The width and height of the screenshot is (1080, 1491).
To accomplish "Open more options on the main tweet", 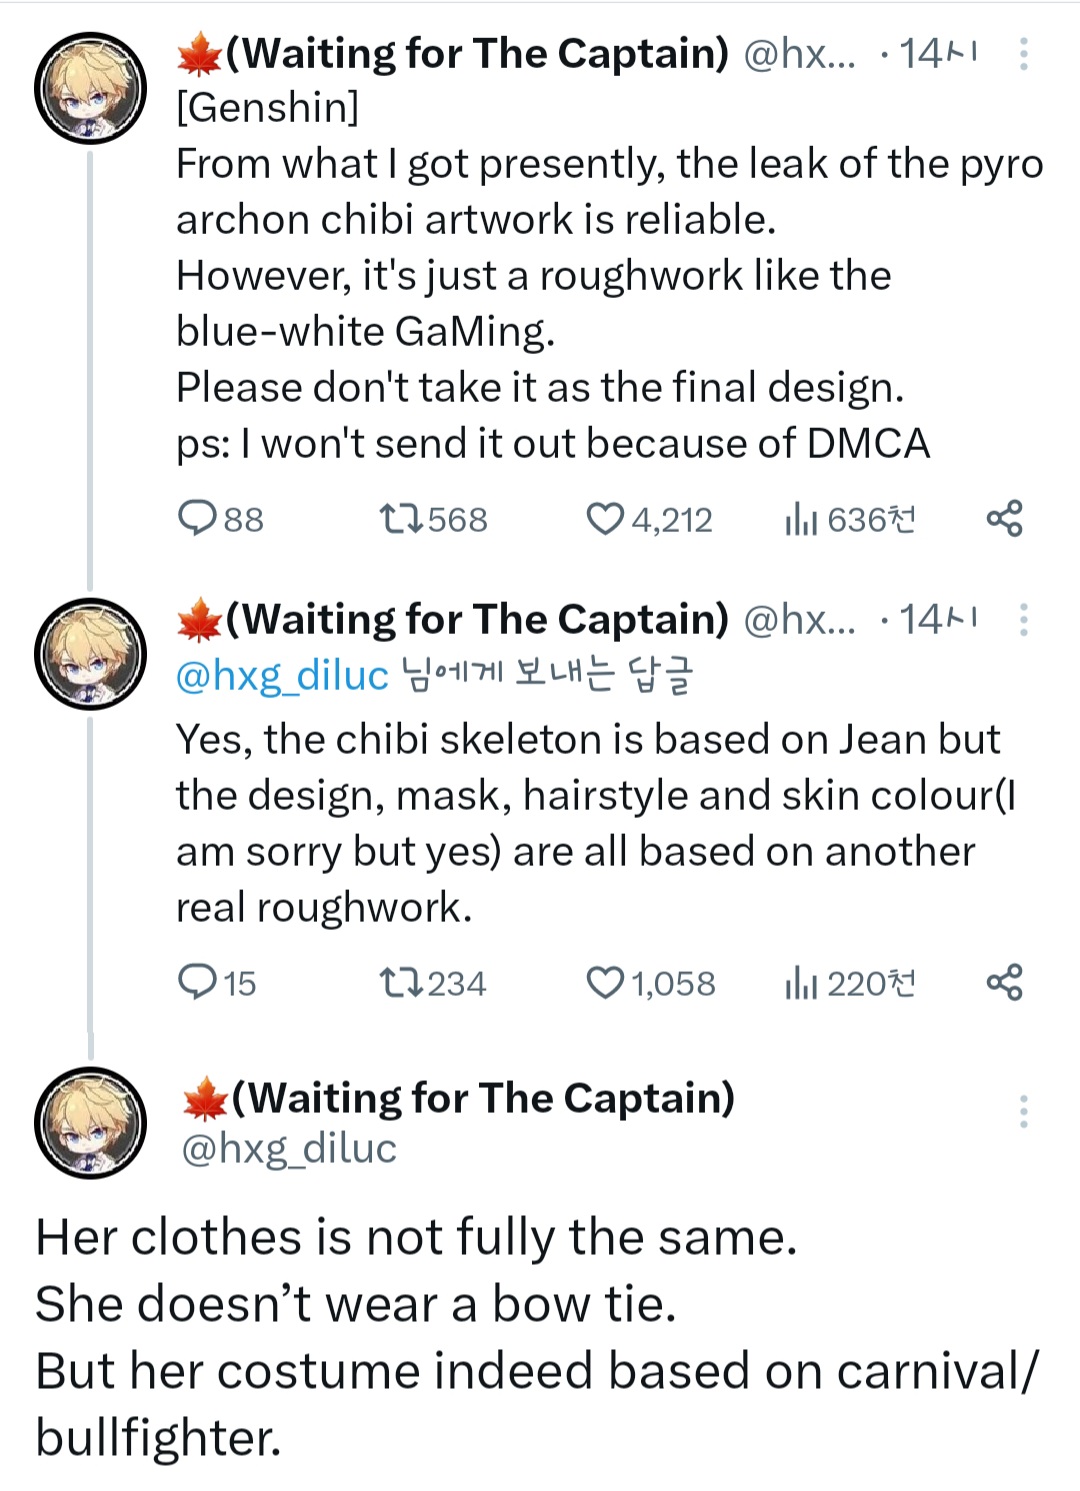I will pos(1023,1111).
